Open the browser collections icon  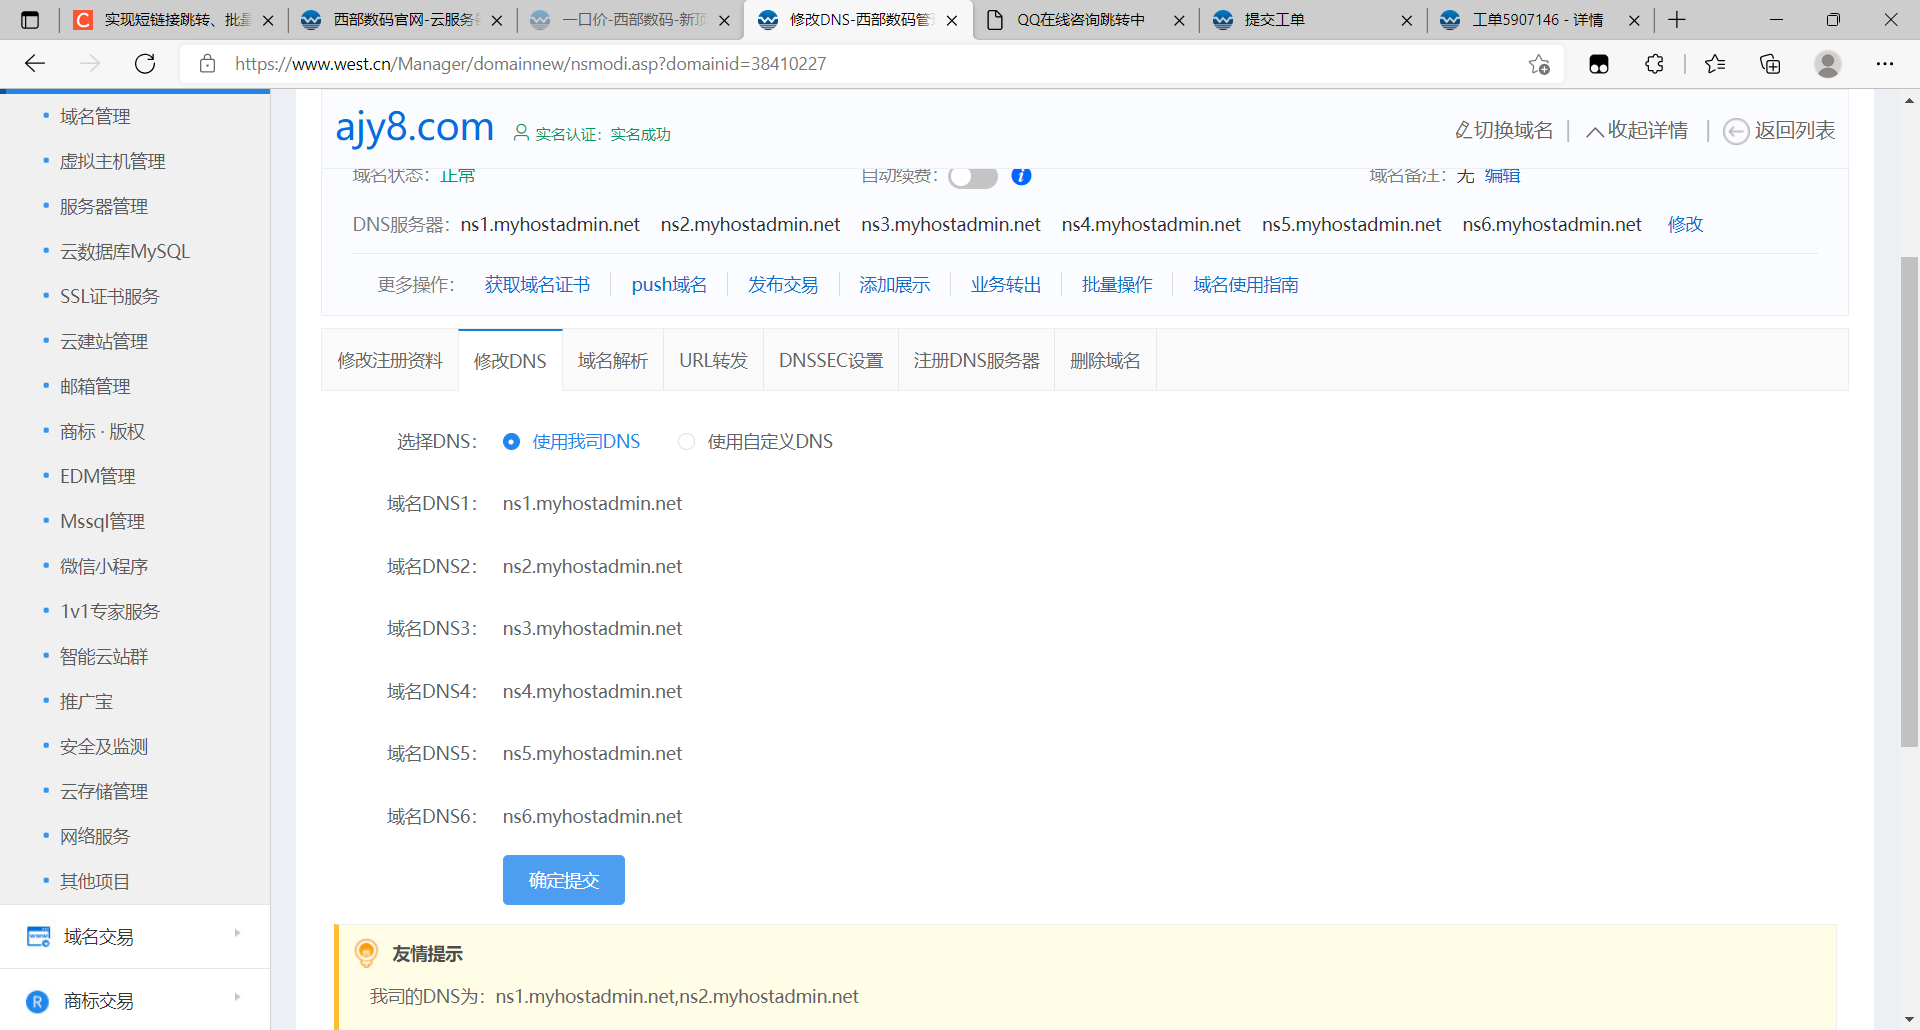click(x=1770, y=64)
